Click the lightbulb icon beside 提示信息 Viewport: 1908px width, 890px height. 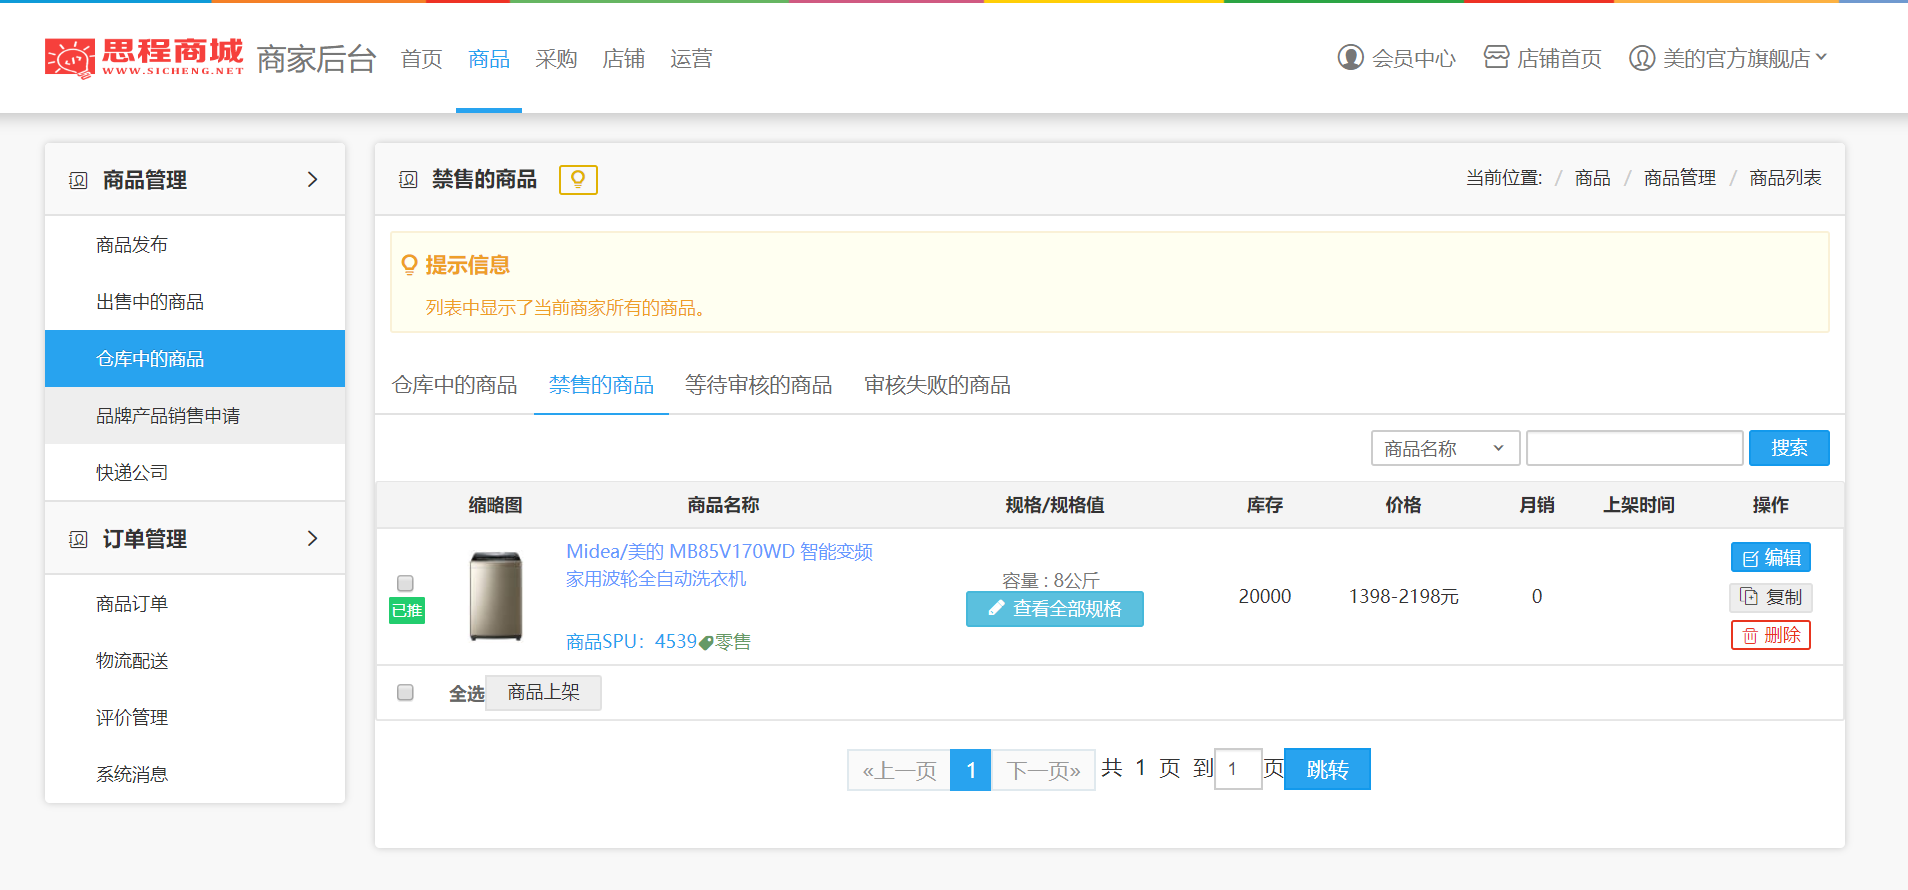pos(409,265)
